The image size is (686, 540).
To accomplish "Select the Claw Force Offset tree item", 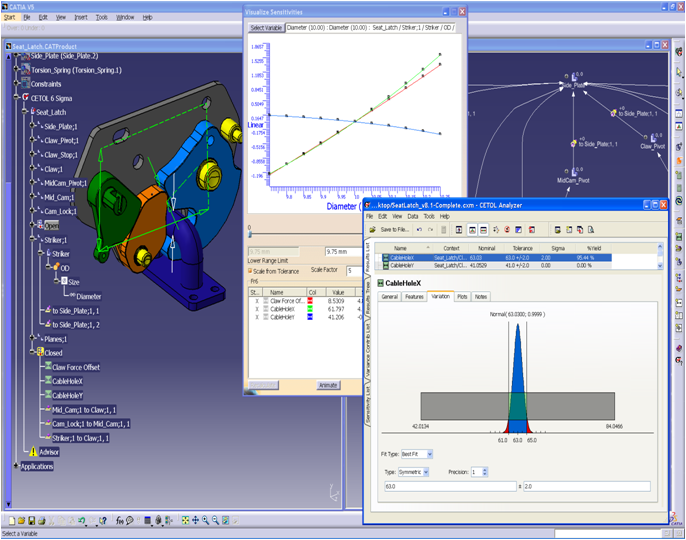I will click(76, 367).
